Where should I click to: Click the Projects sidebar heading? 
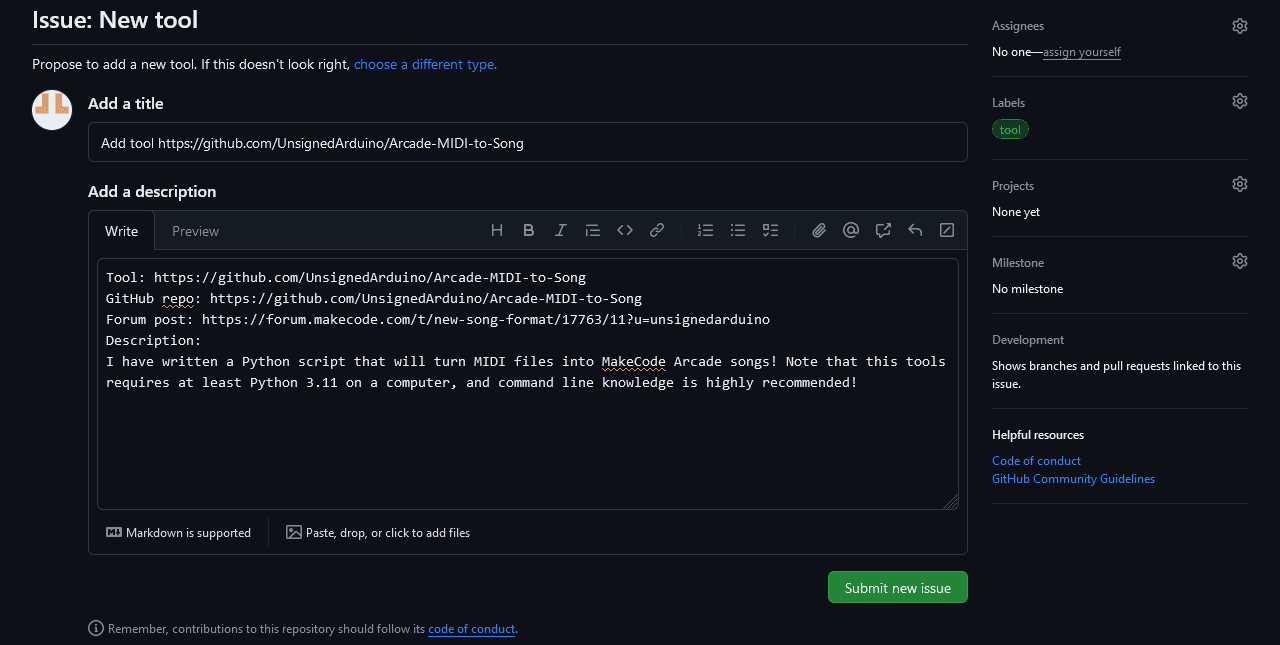1013,186
